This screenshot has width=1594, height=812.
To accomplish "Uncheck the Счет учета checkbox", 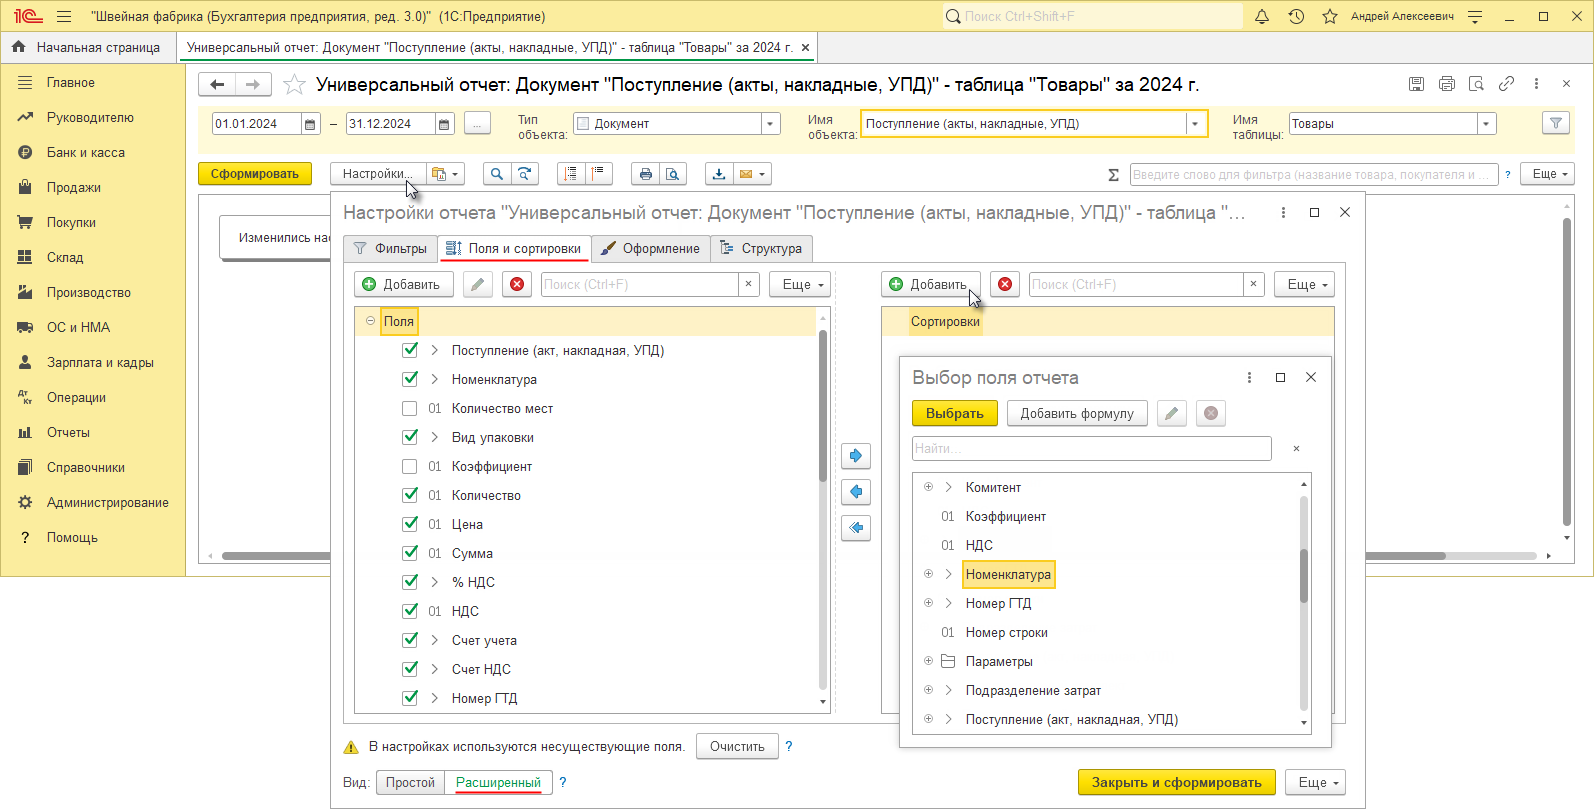I will pyautogui.click(x=410, y=640).
